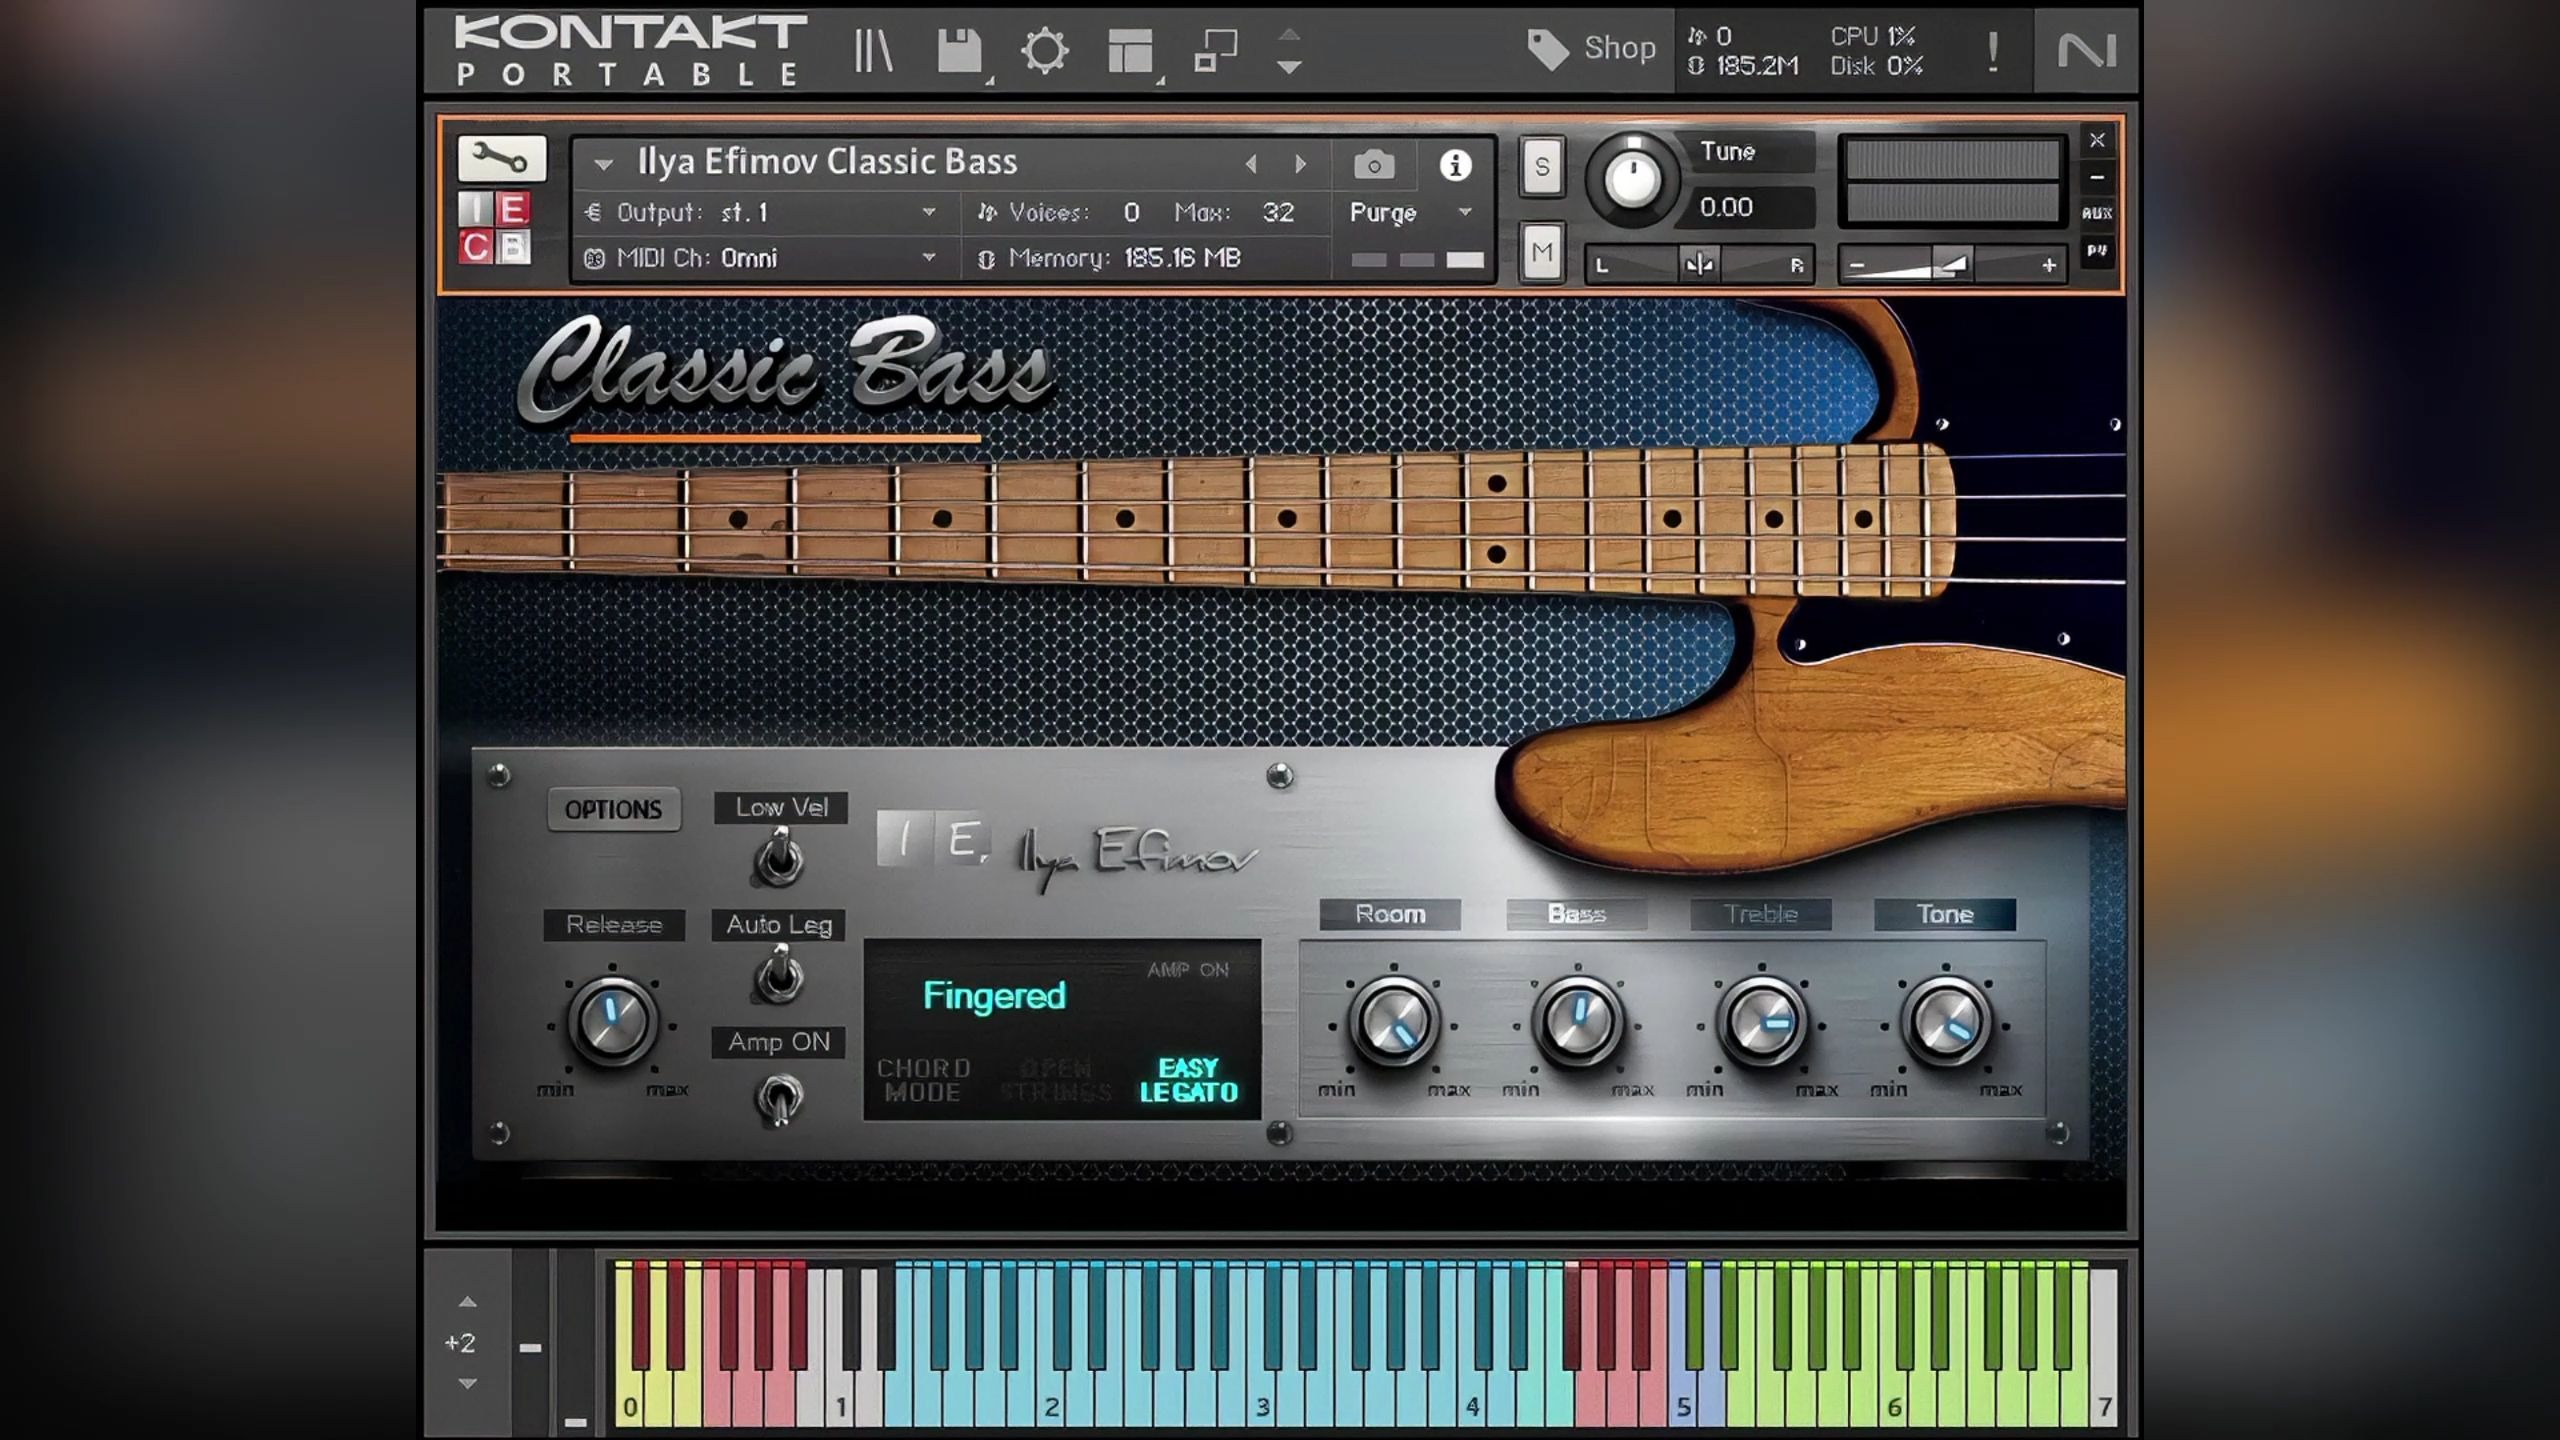Click the pan center marker icon
Viewport: 2560px width, 1440px height.
click(x=1699, y=264)
